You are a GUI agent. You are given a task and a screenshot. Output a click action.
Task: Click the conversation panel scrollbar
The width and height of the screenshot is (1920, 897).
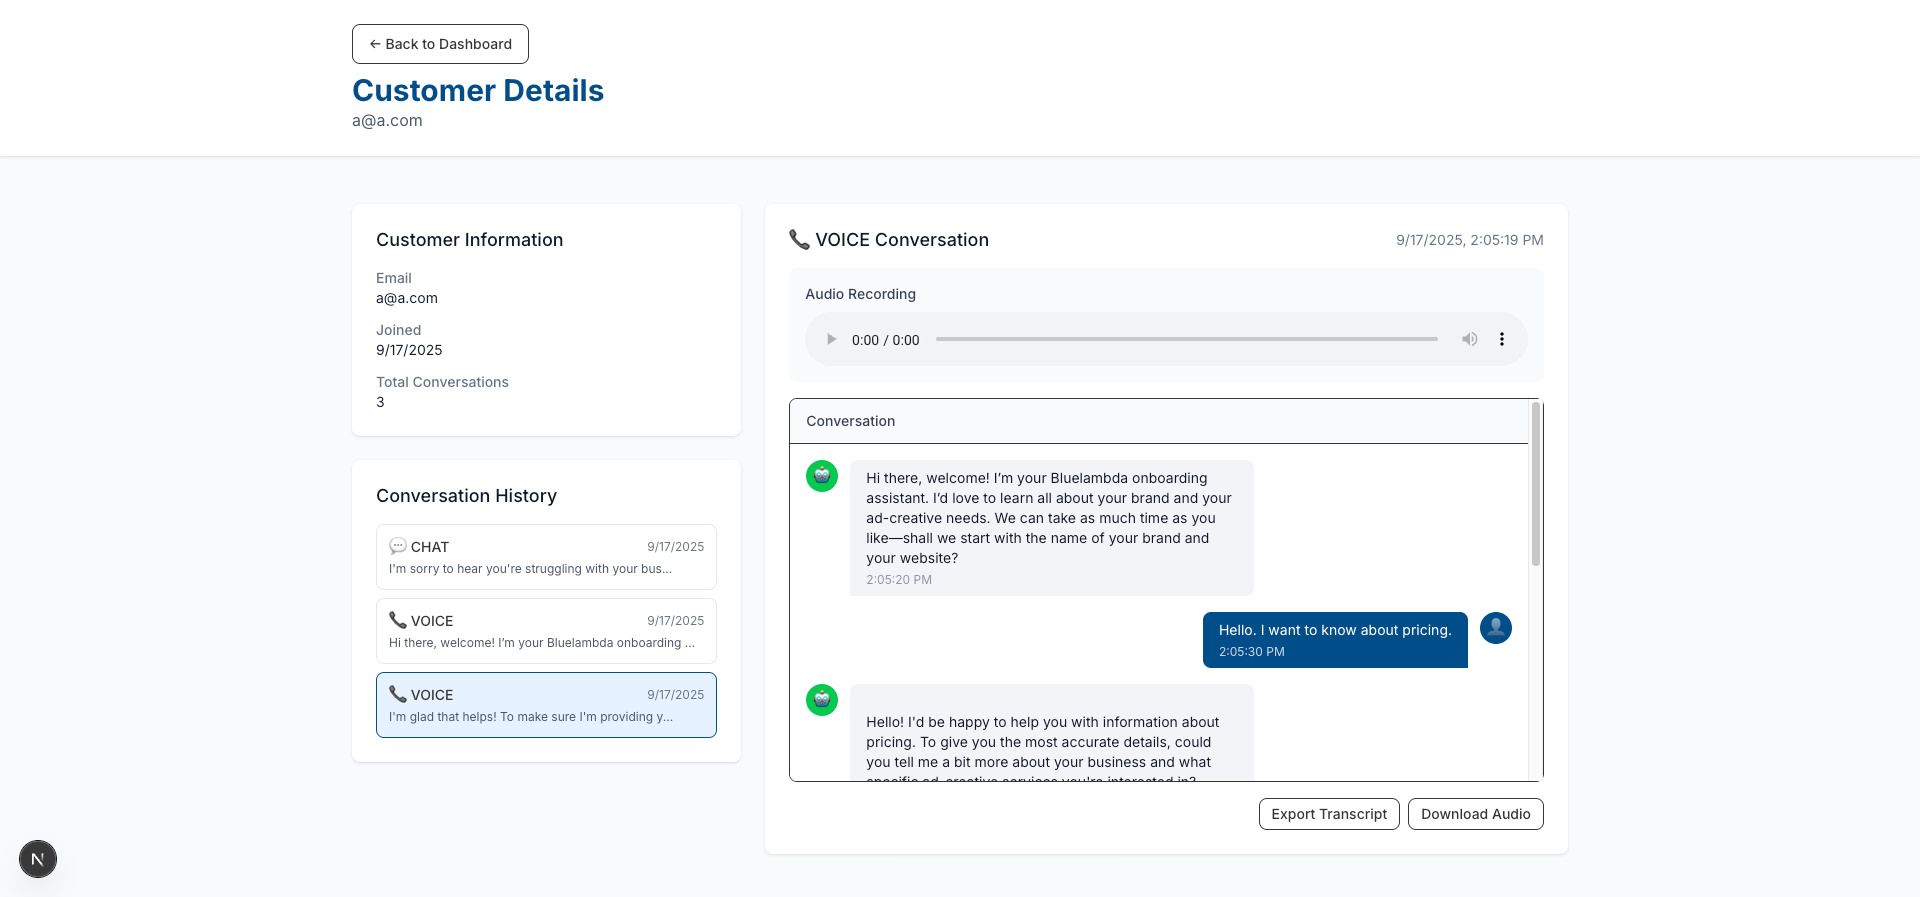[x=1535, y=485]
